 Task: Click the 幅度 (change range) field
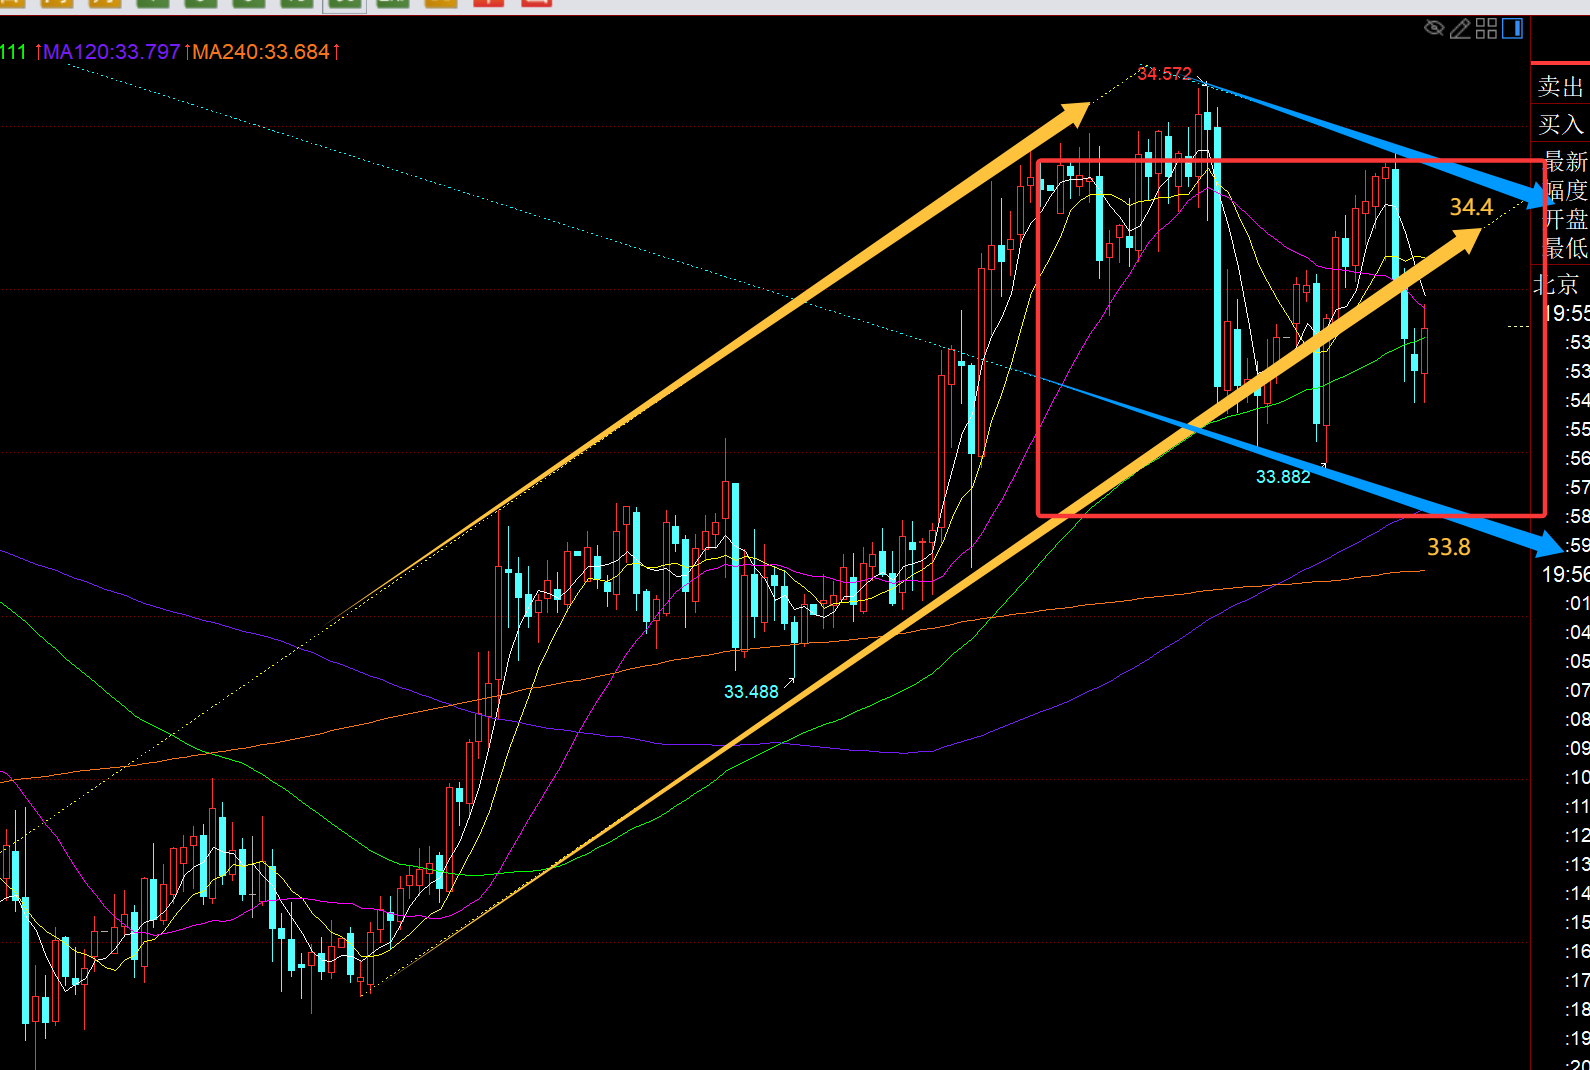click(x=1565, y=190)
